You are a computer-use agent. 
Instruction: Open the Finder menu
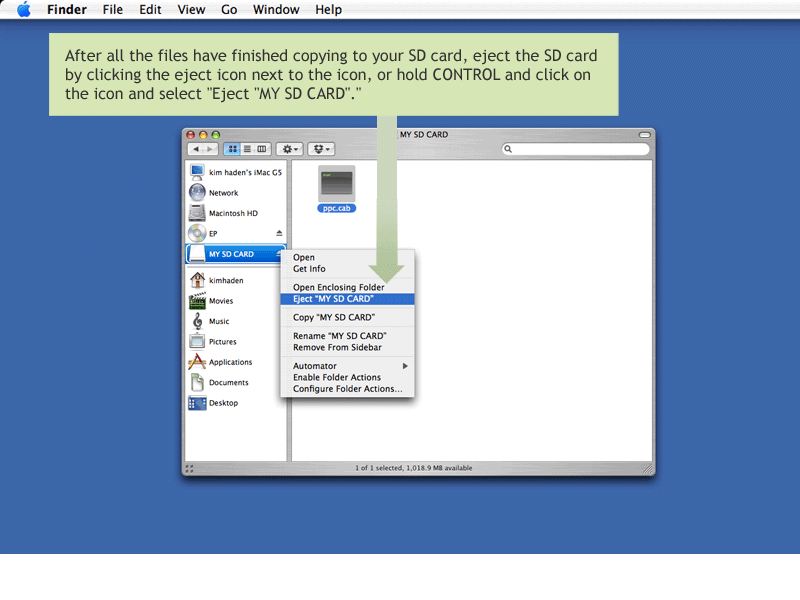67,9
